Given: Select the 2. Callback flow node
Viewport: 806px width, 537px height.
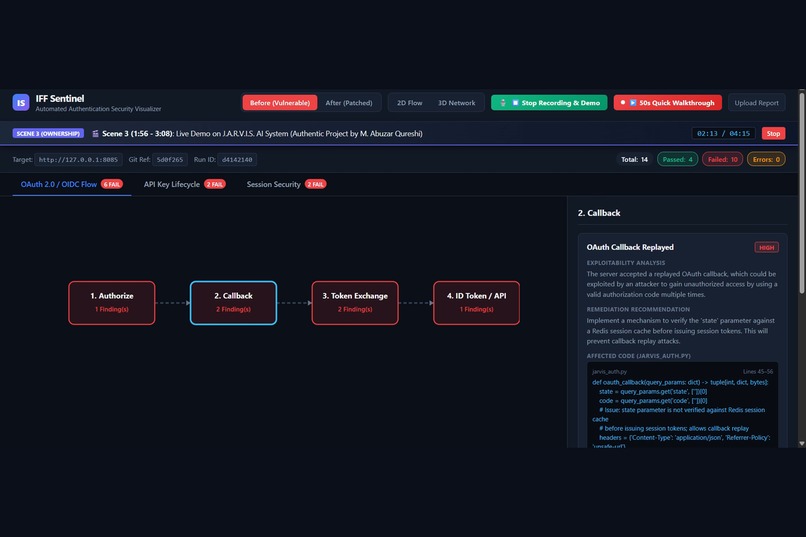Looking at the screenshot, I should pos(233,303).
